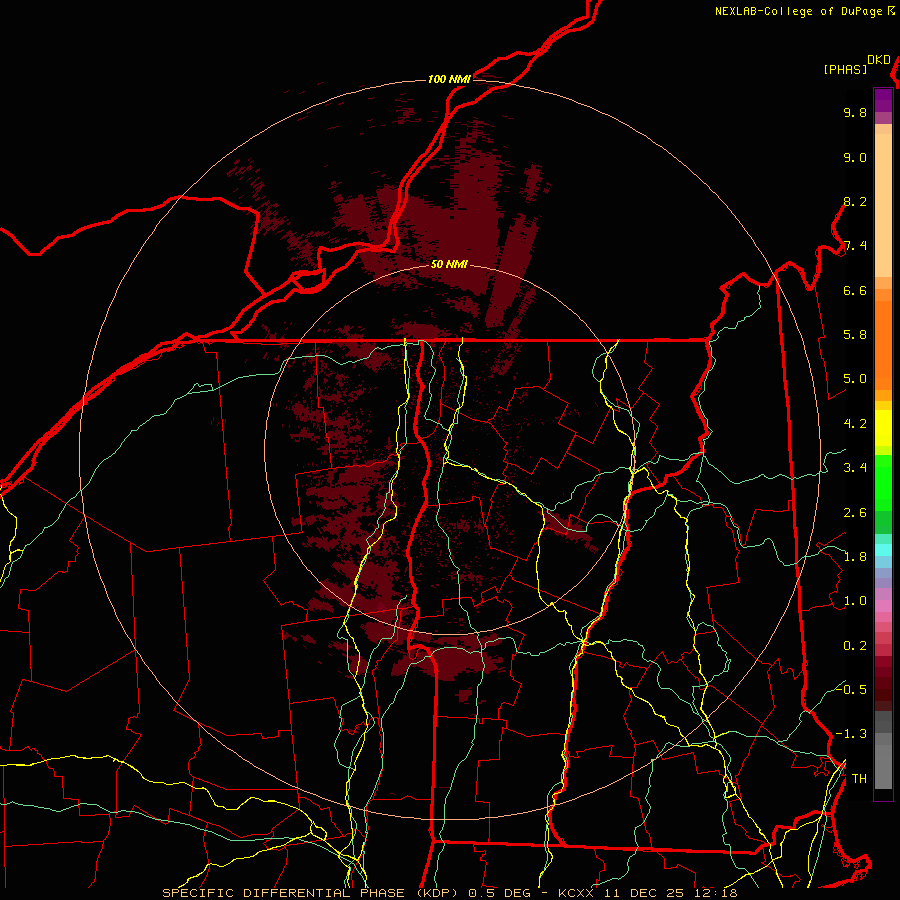Click the TH label on the scale
The height and width of the screenshot is (900, 900).
pos(859,779)
